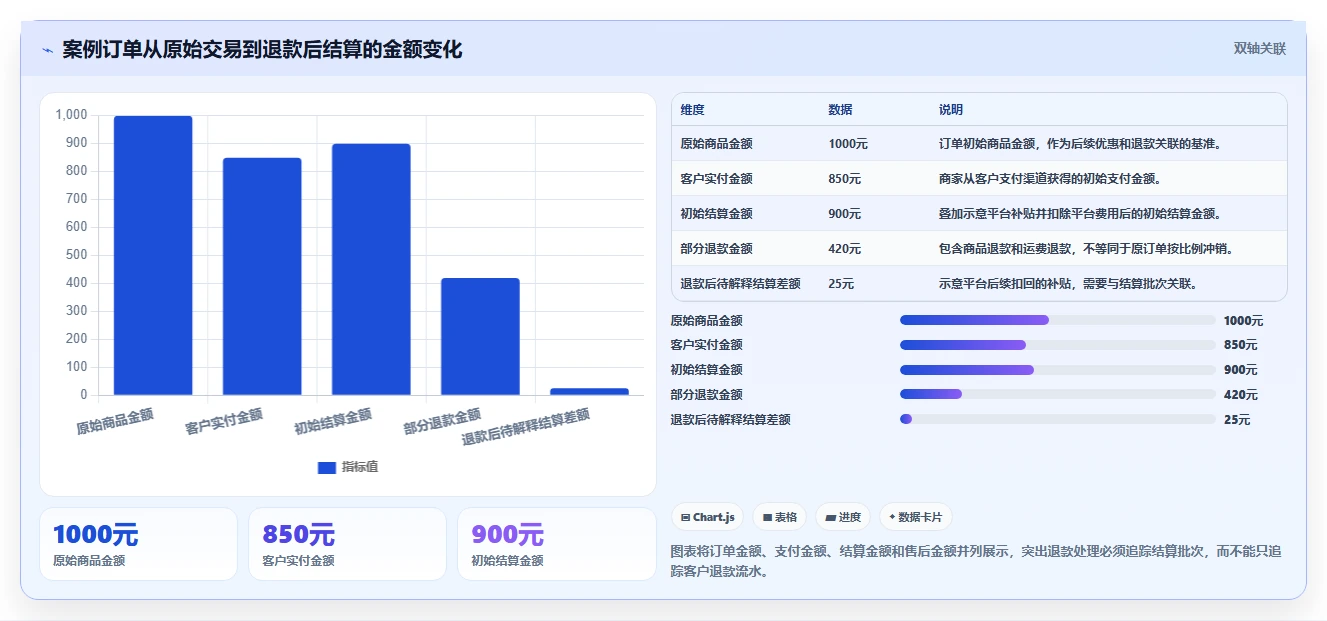Image resolution: width=1327 pixels, height=621 pixels.
Task: Click description starting with 包含商品退款和运费退款
Action: 1085,249
